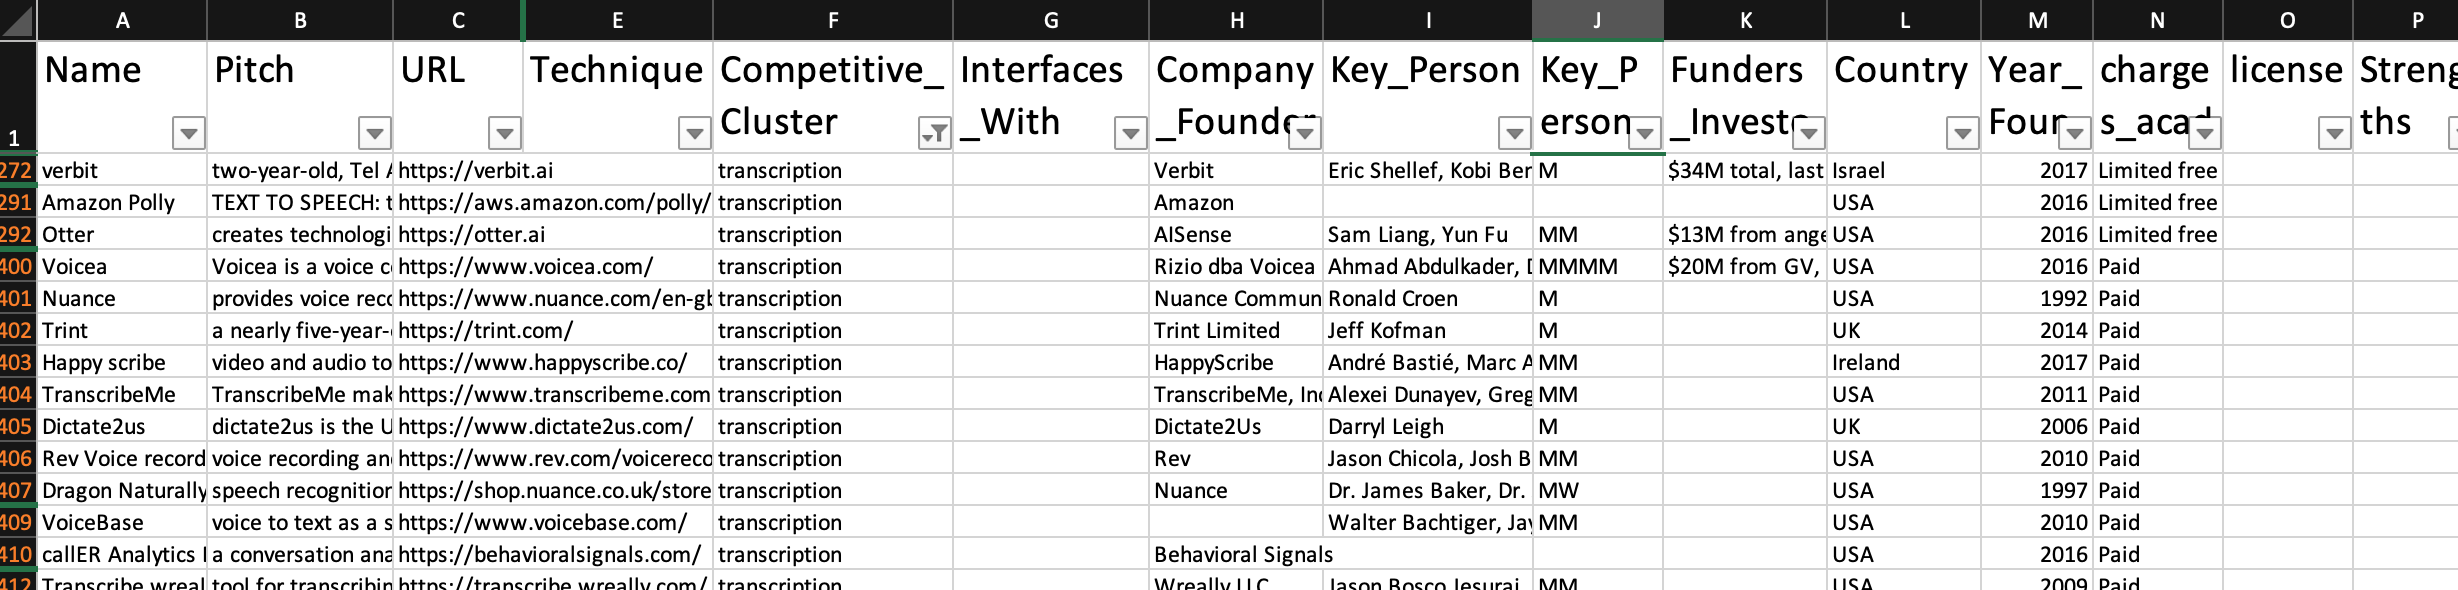Click the filter icon on Year_Founded column
2458x590 pixels.
(x=2072, y=131)
